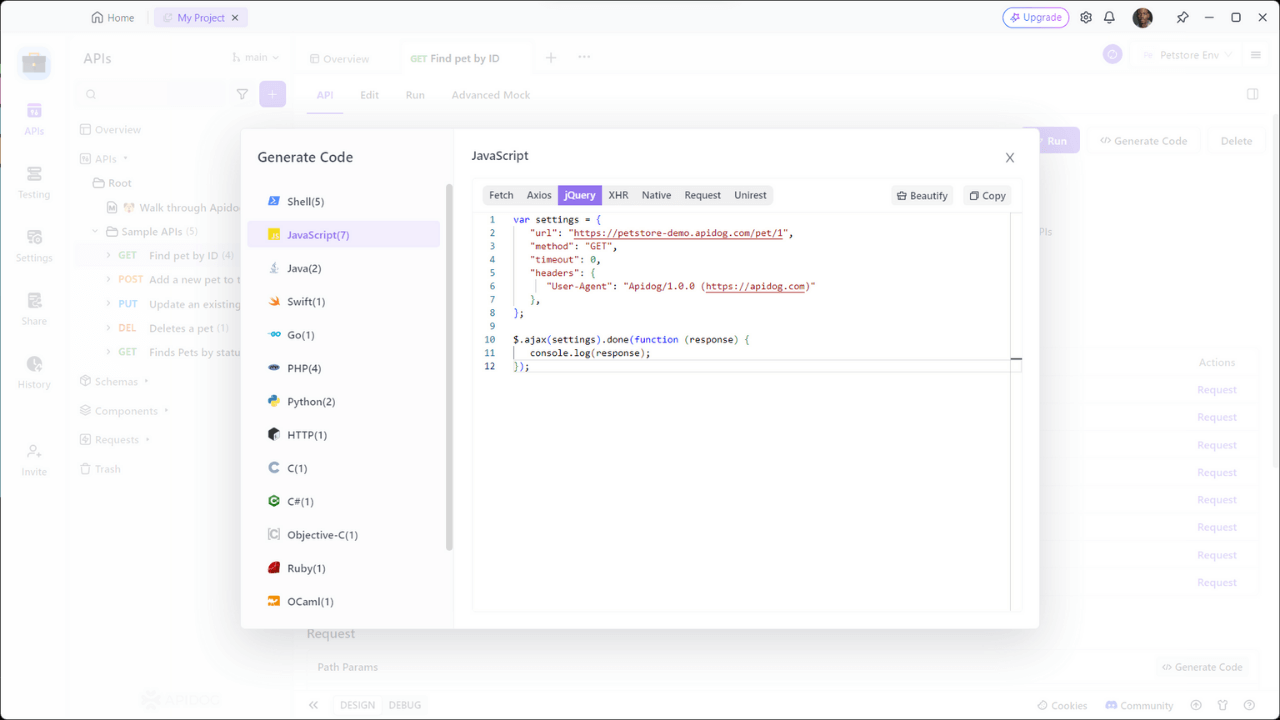
Task: Click the Objective-C bracket icon
Action: pos(274,535)
